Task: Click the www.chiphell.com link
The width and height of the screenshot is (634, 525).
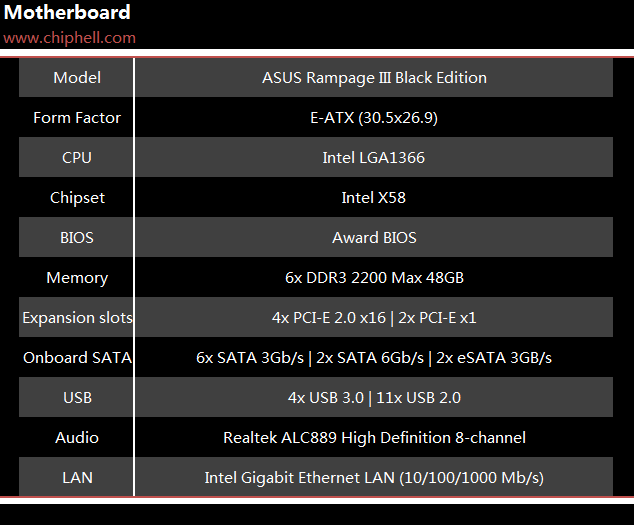Action: point(70,38)
